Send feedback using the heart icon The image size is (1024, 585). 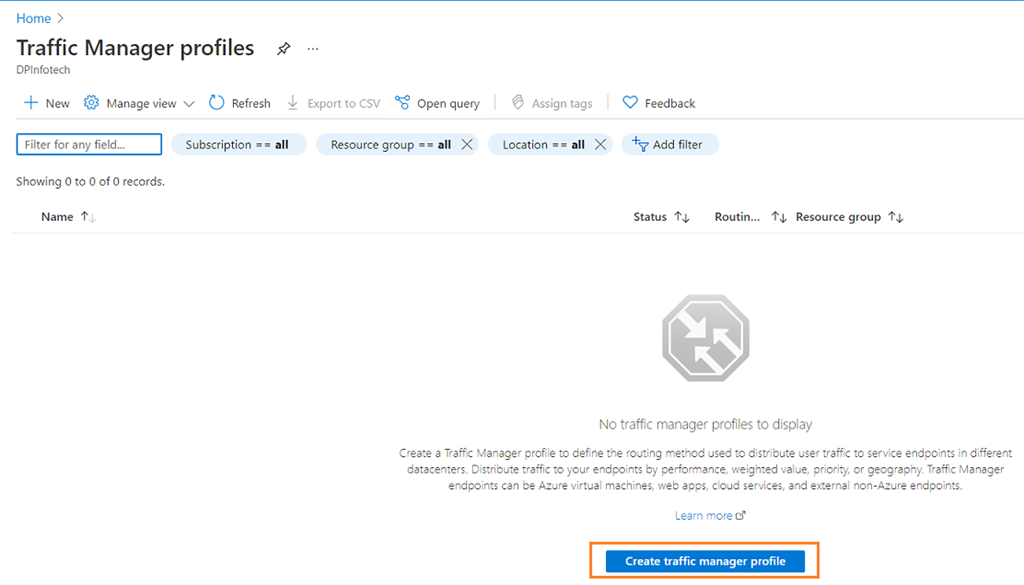658,102
